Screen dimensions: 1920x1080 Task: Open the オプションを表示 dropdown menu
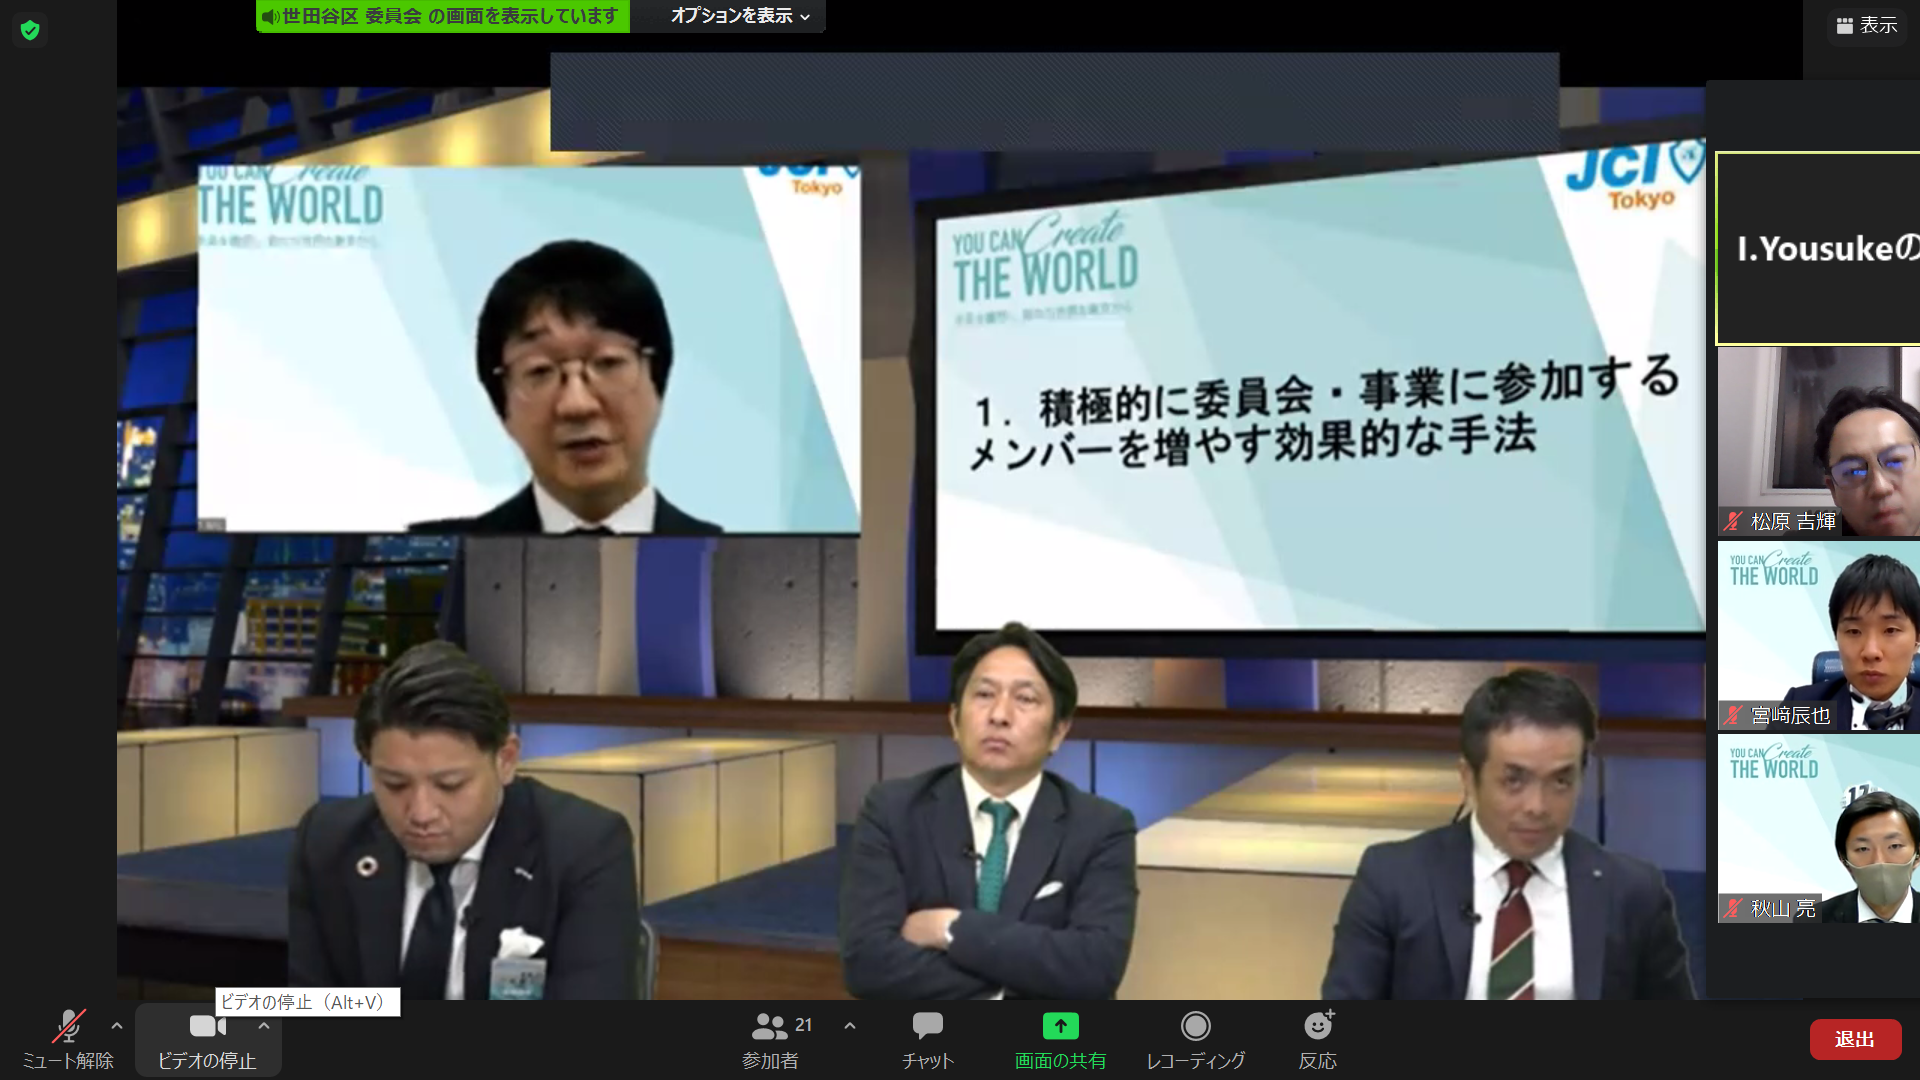tap(740, 16)
